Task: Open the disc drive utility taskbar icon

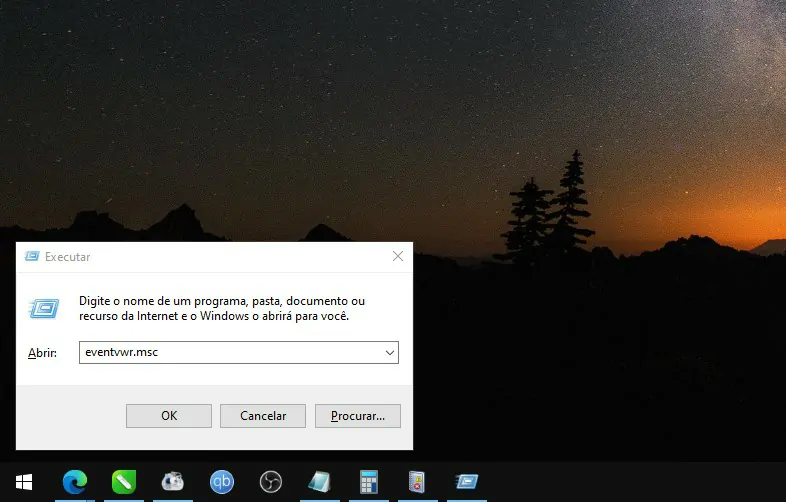Action: 172,482
